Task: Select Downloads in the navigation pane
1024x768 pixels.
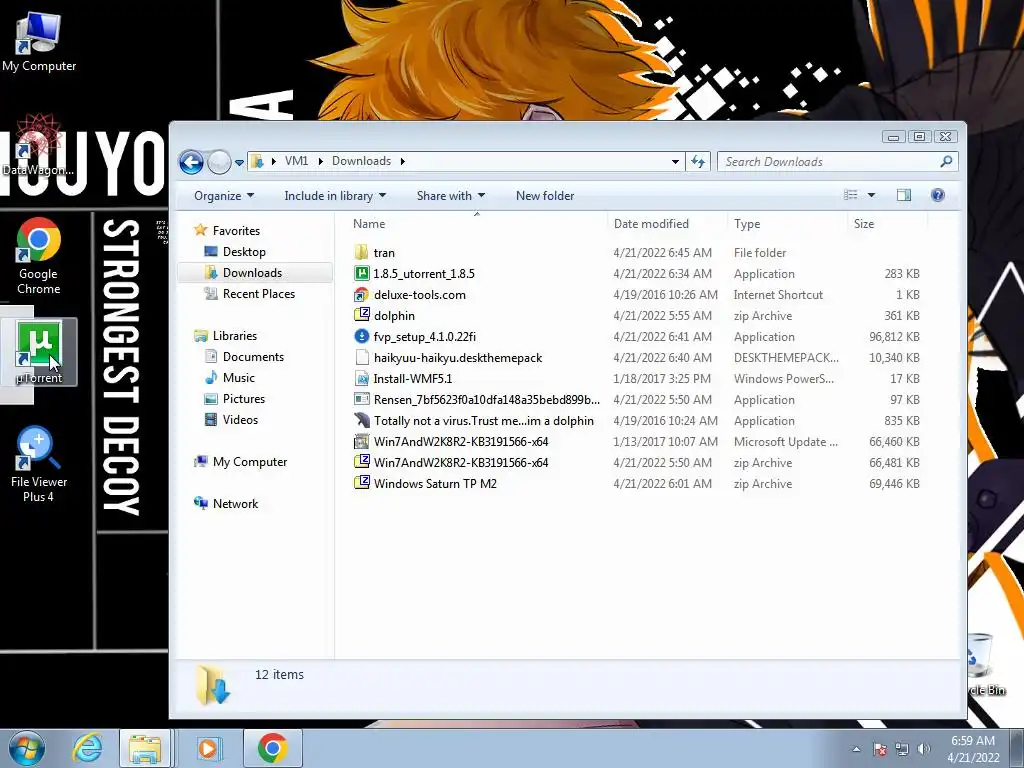Action: click(x=252, y=272)
